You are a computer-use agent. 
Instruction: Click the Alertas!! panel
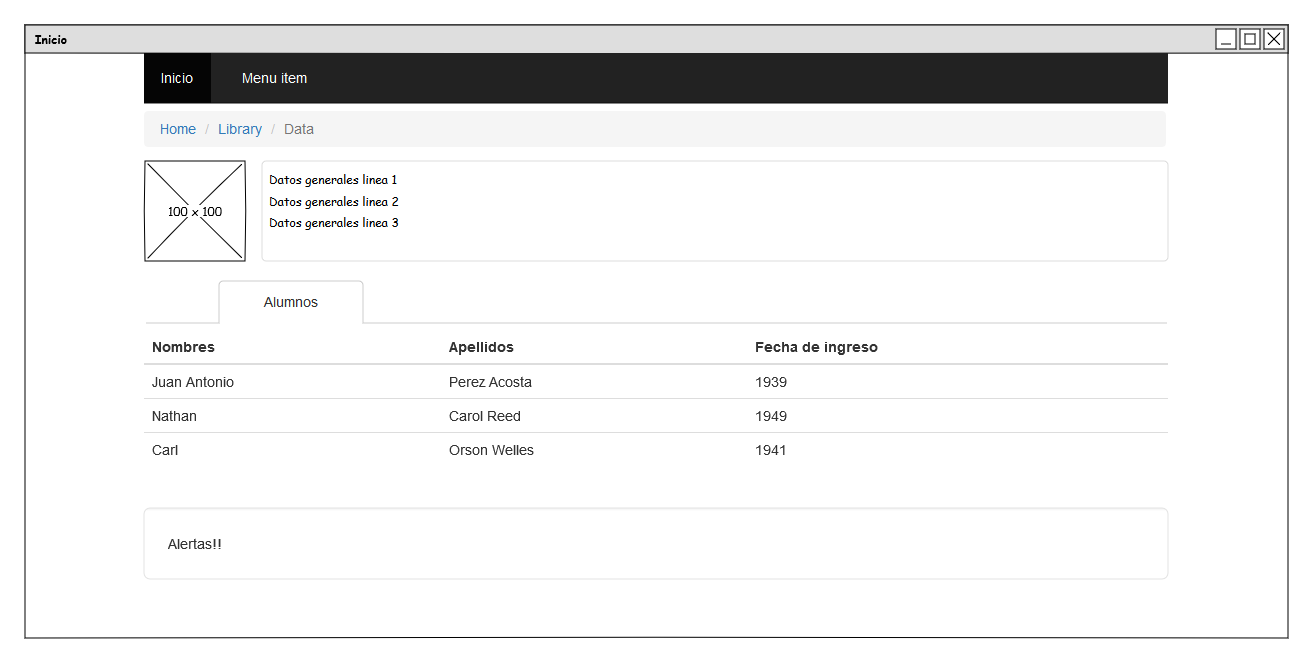tap(655, 543)
